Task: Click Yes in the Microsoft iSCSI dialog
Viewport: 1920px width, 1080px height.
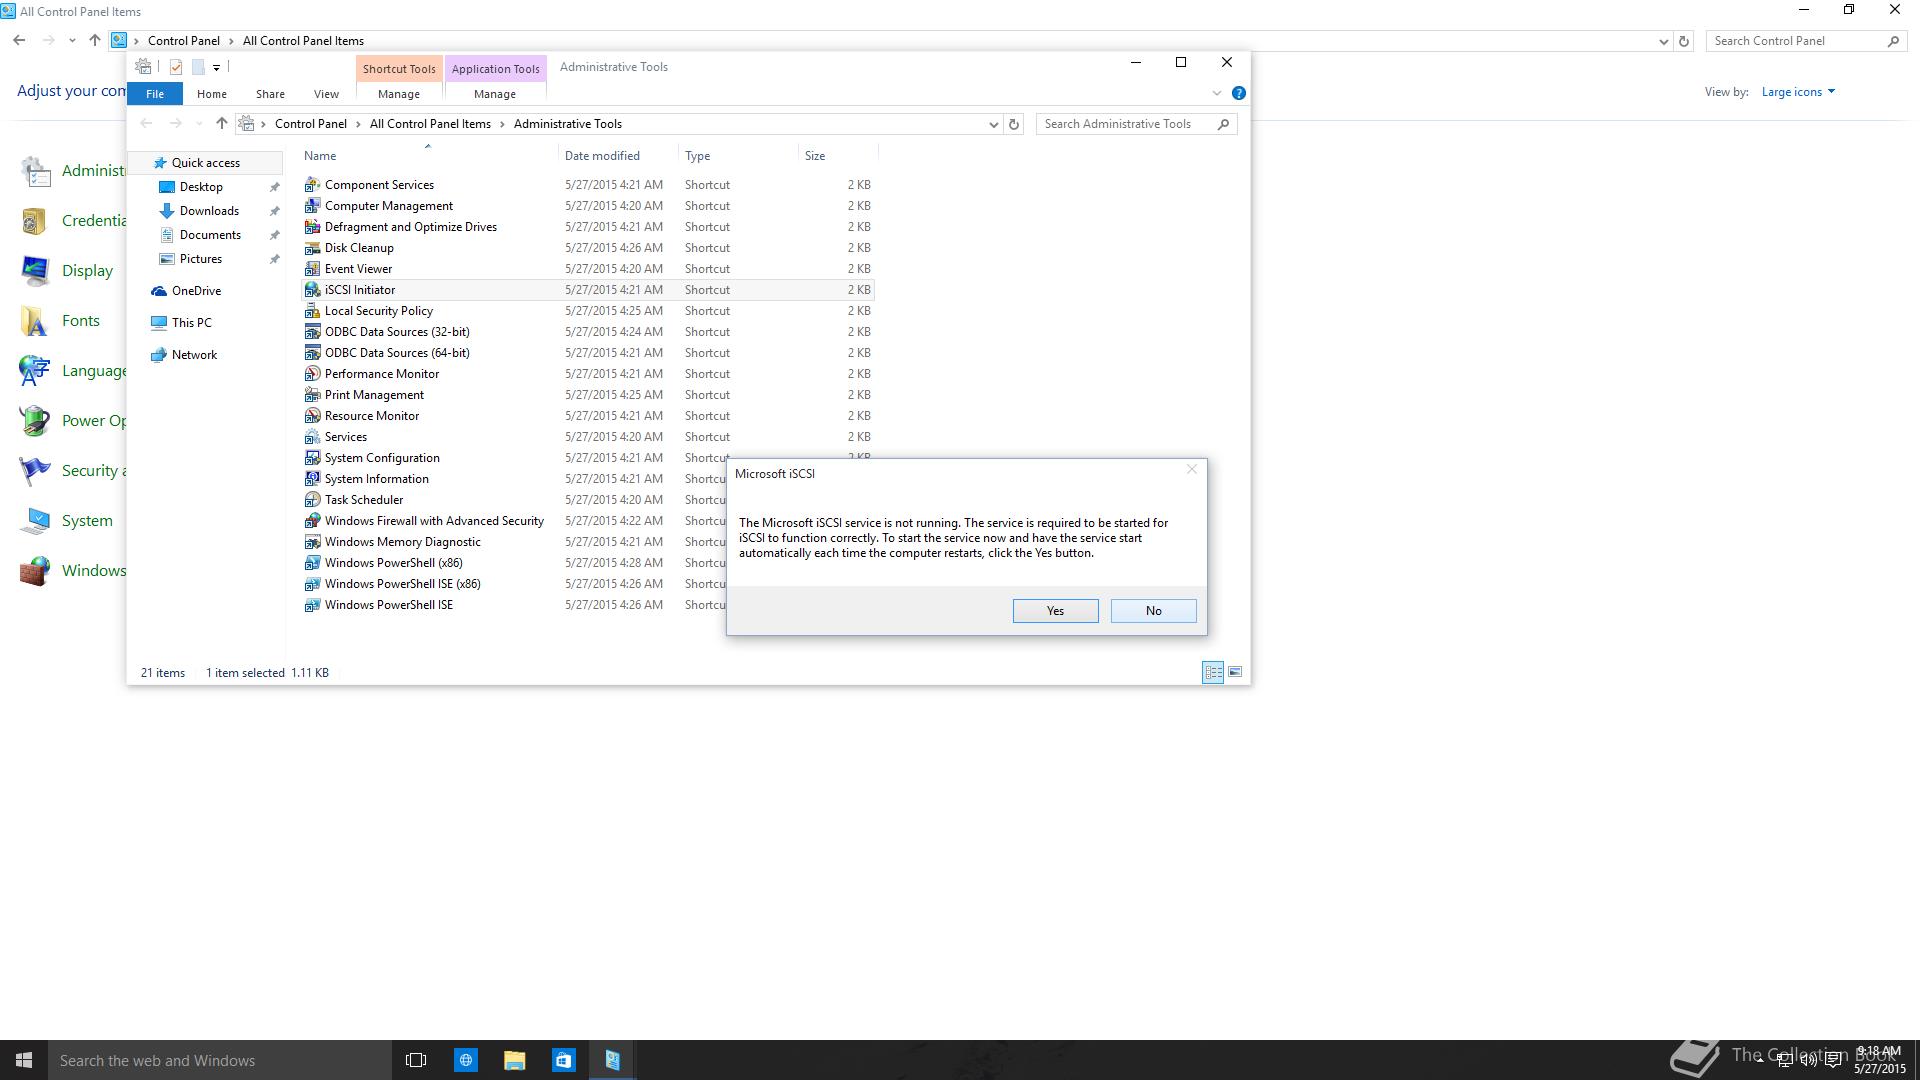Action: 1055,611
